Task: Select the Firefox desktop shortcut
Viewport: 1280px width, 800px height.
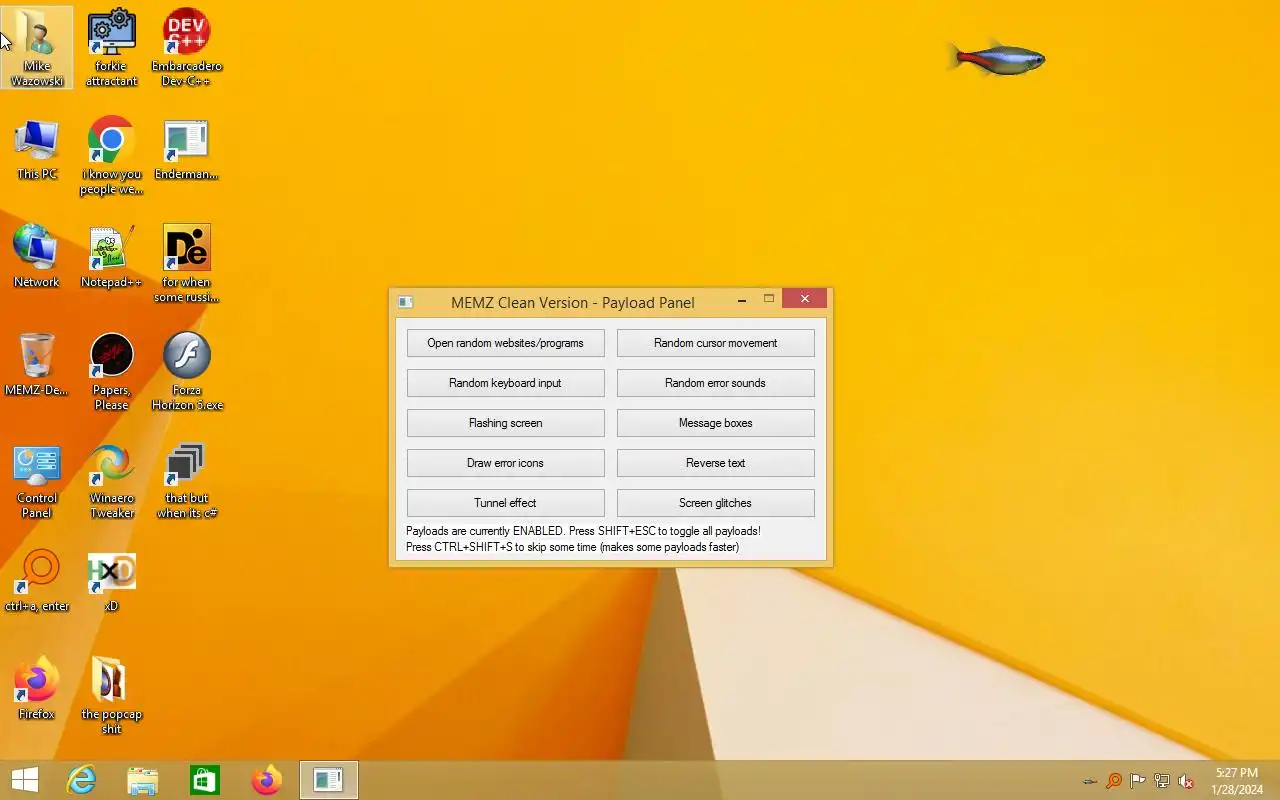Action: [37, 689]
